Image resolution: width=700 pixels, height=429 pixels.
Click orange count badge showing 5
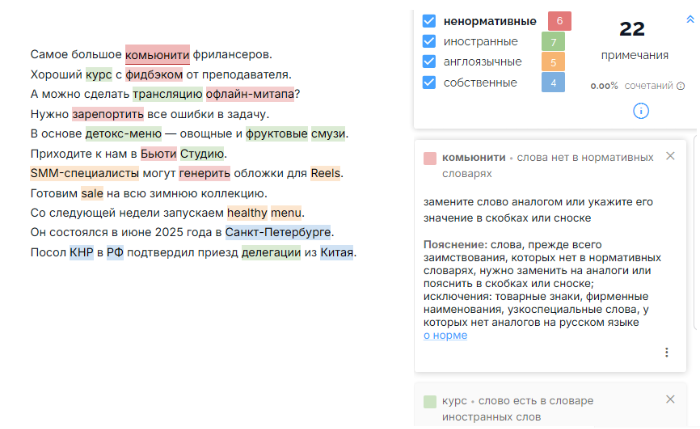[553, 62]
